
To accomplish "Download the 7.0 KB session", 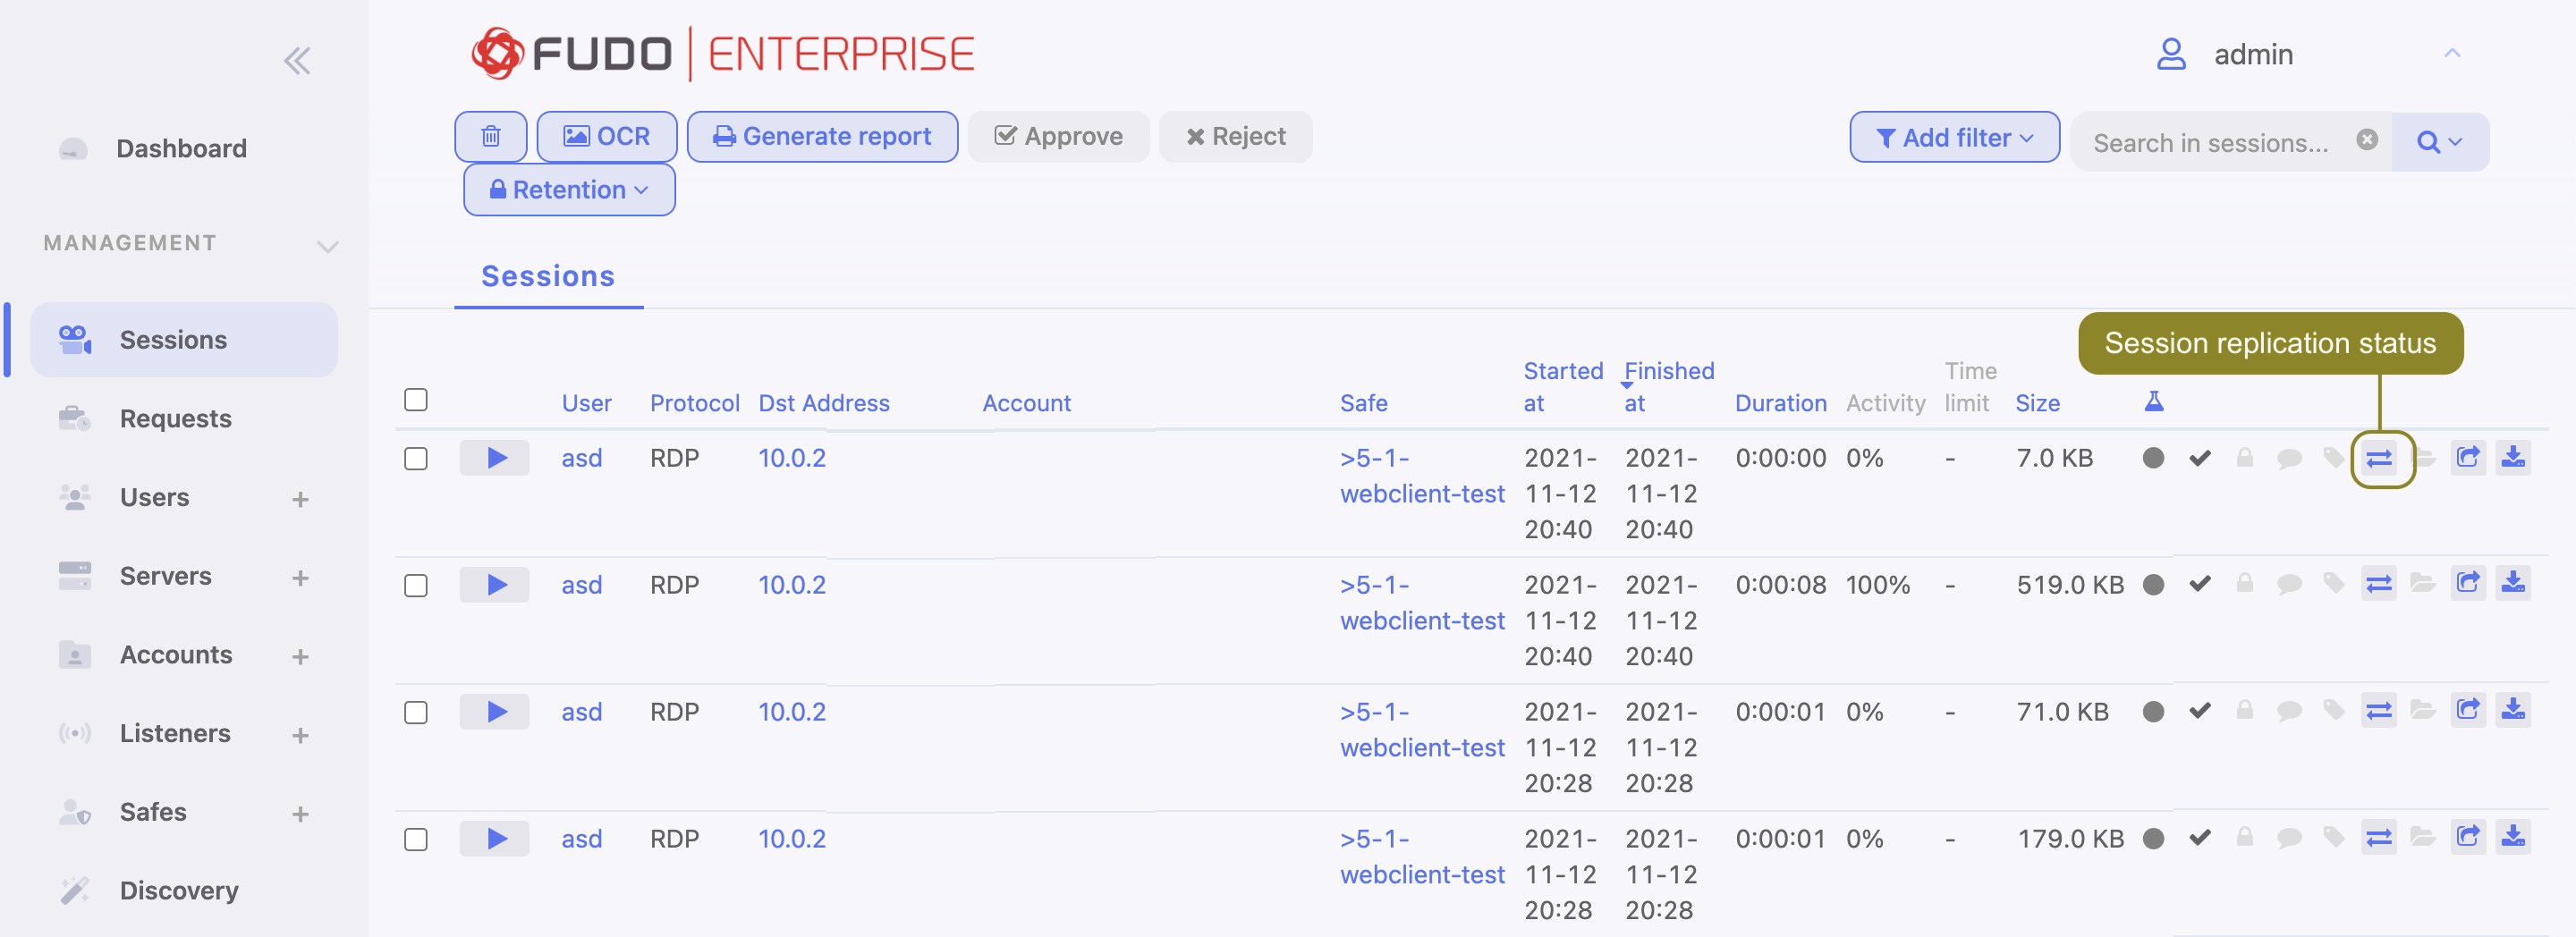I will pyautogui.click(x=2513, y=458).
